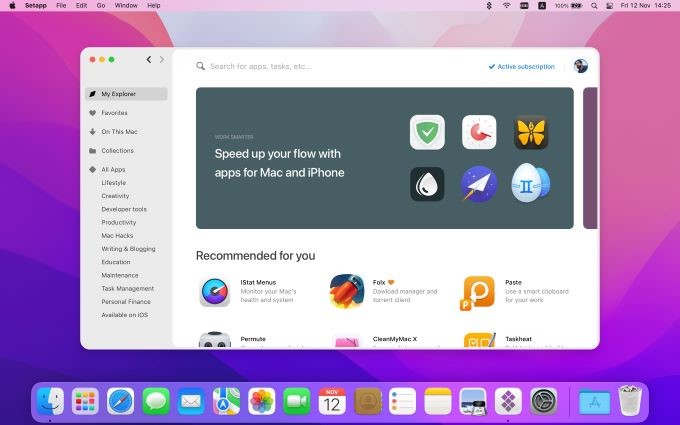Open the File menu
The height and width of the screenshot is (425, 680).
coord(61,6)
